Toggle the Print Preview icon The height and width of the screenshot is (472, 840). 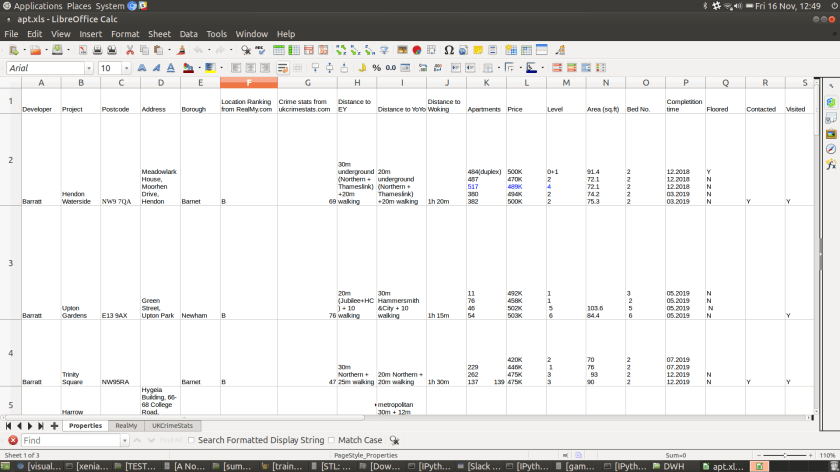[112, 50]
